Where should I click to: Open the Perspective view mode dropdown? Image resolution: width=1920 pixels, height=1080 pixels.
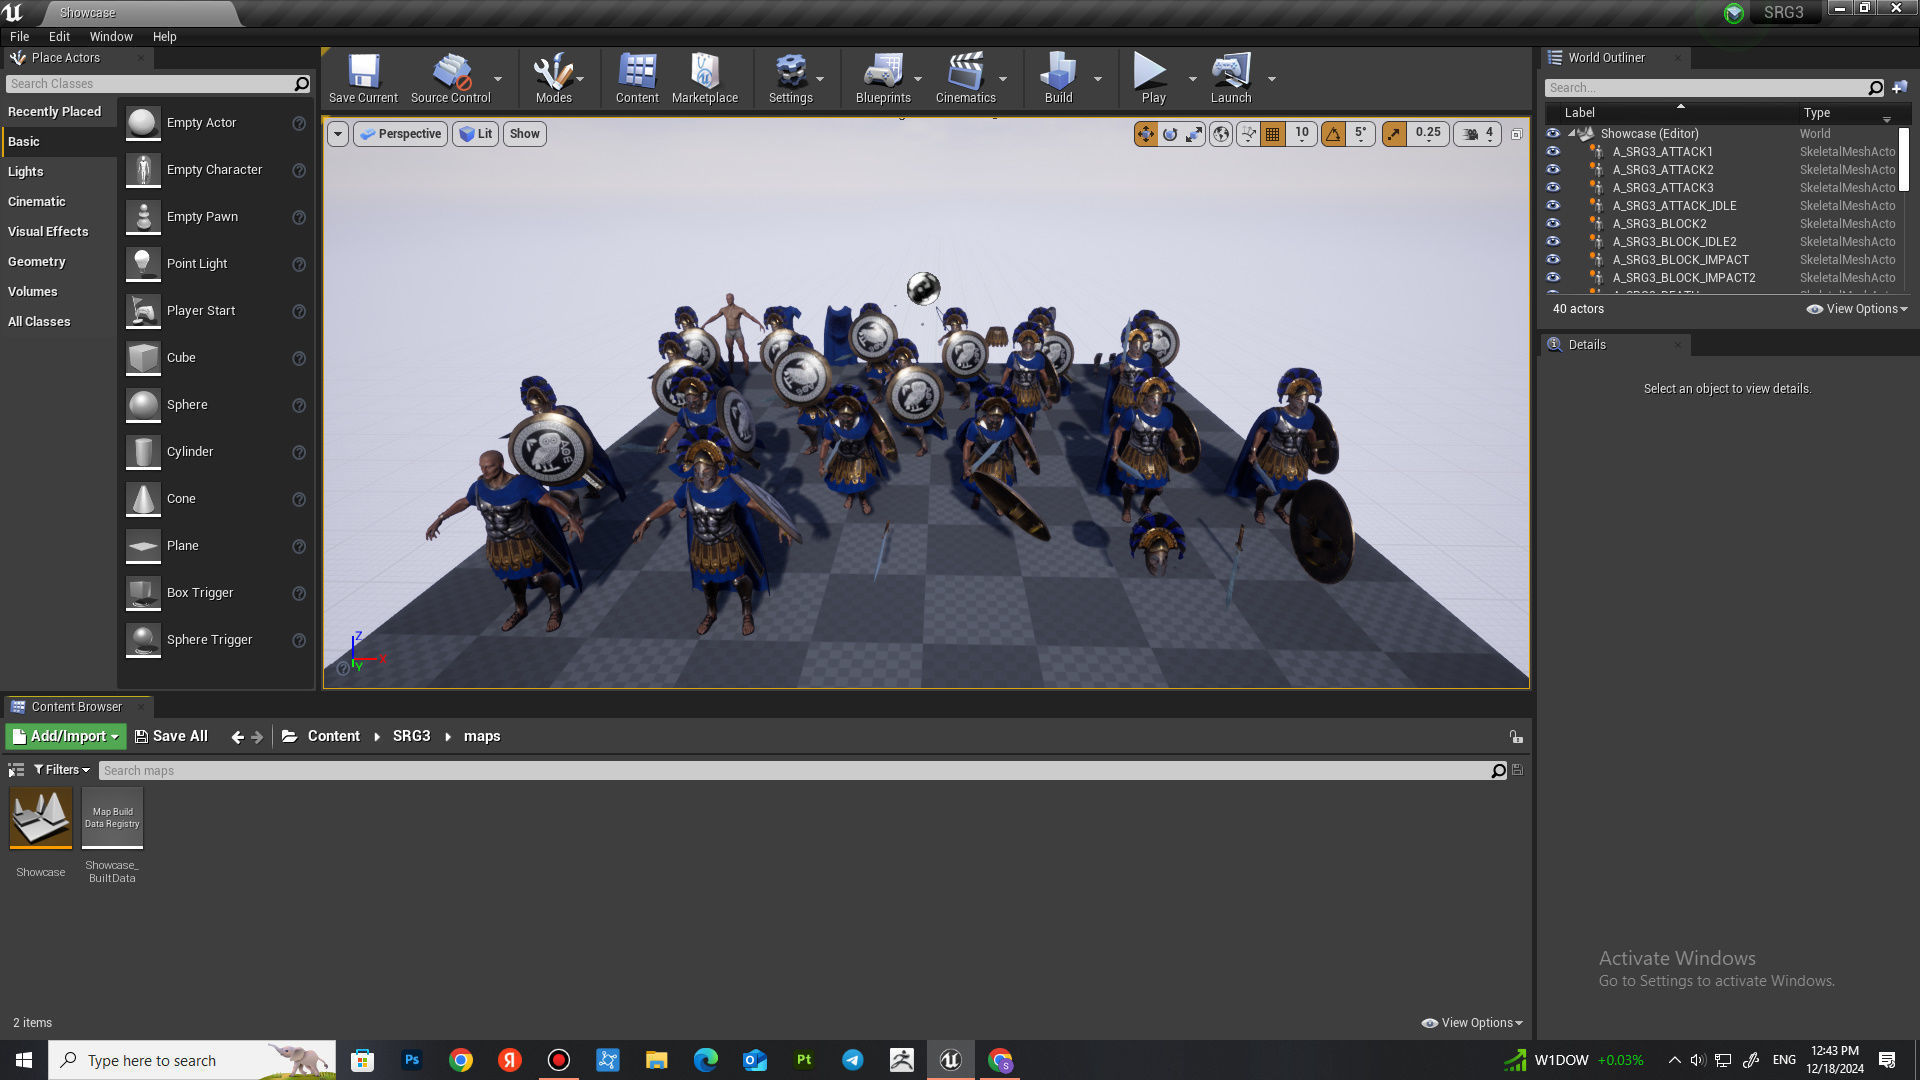tap(400, 134)
